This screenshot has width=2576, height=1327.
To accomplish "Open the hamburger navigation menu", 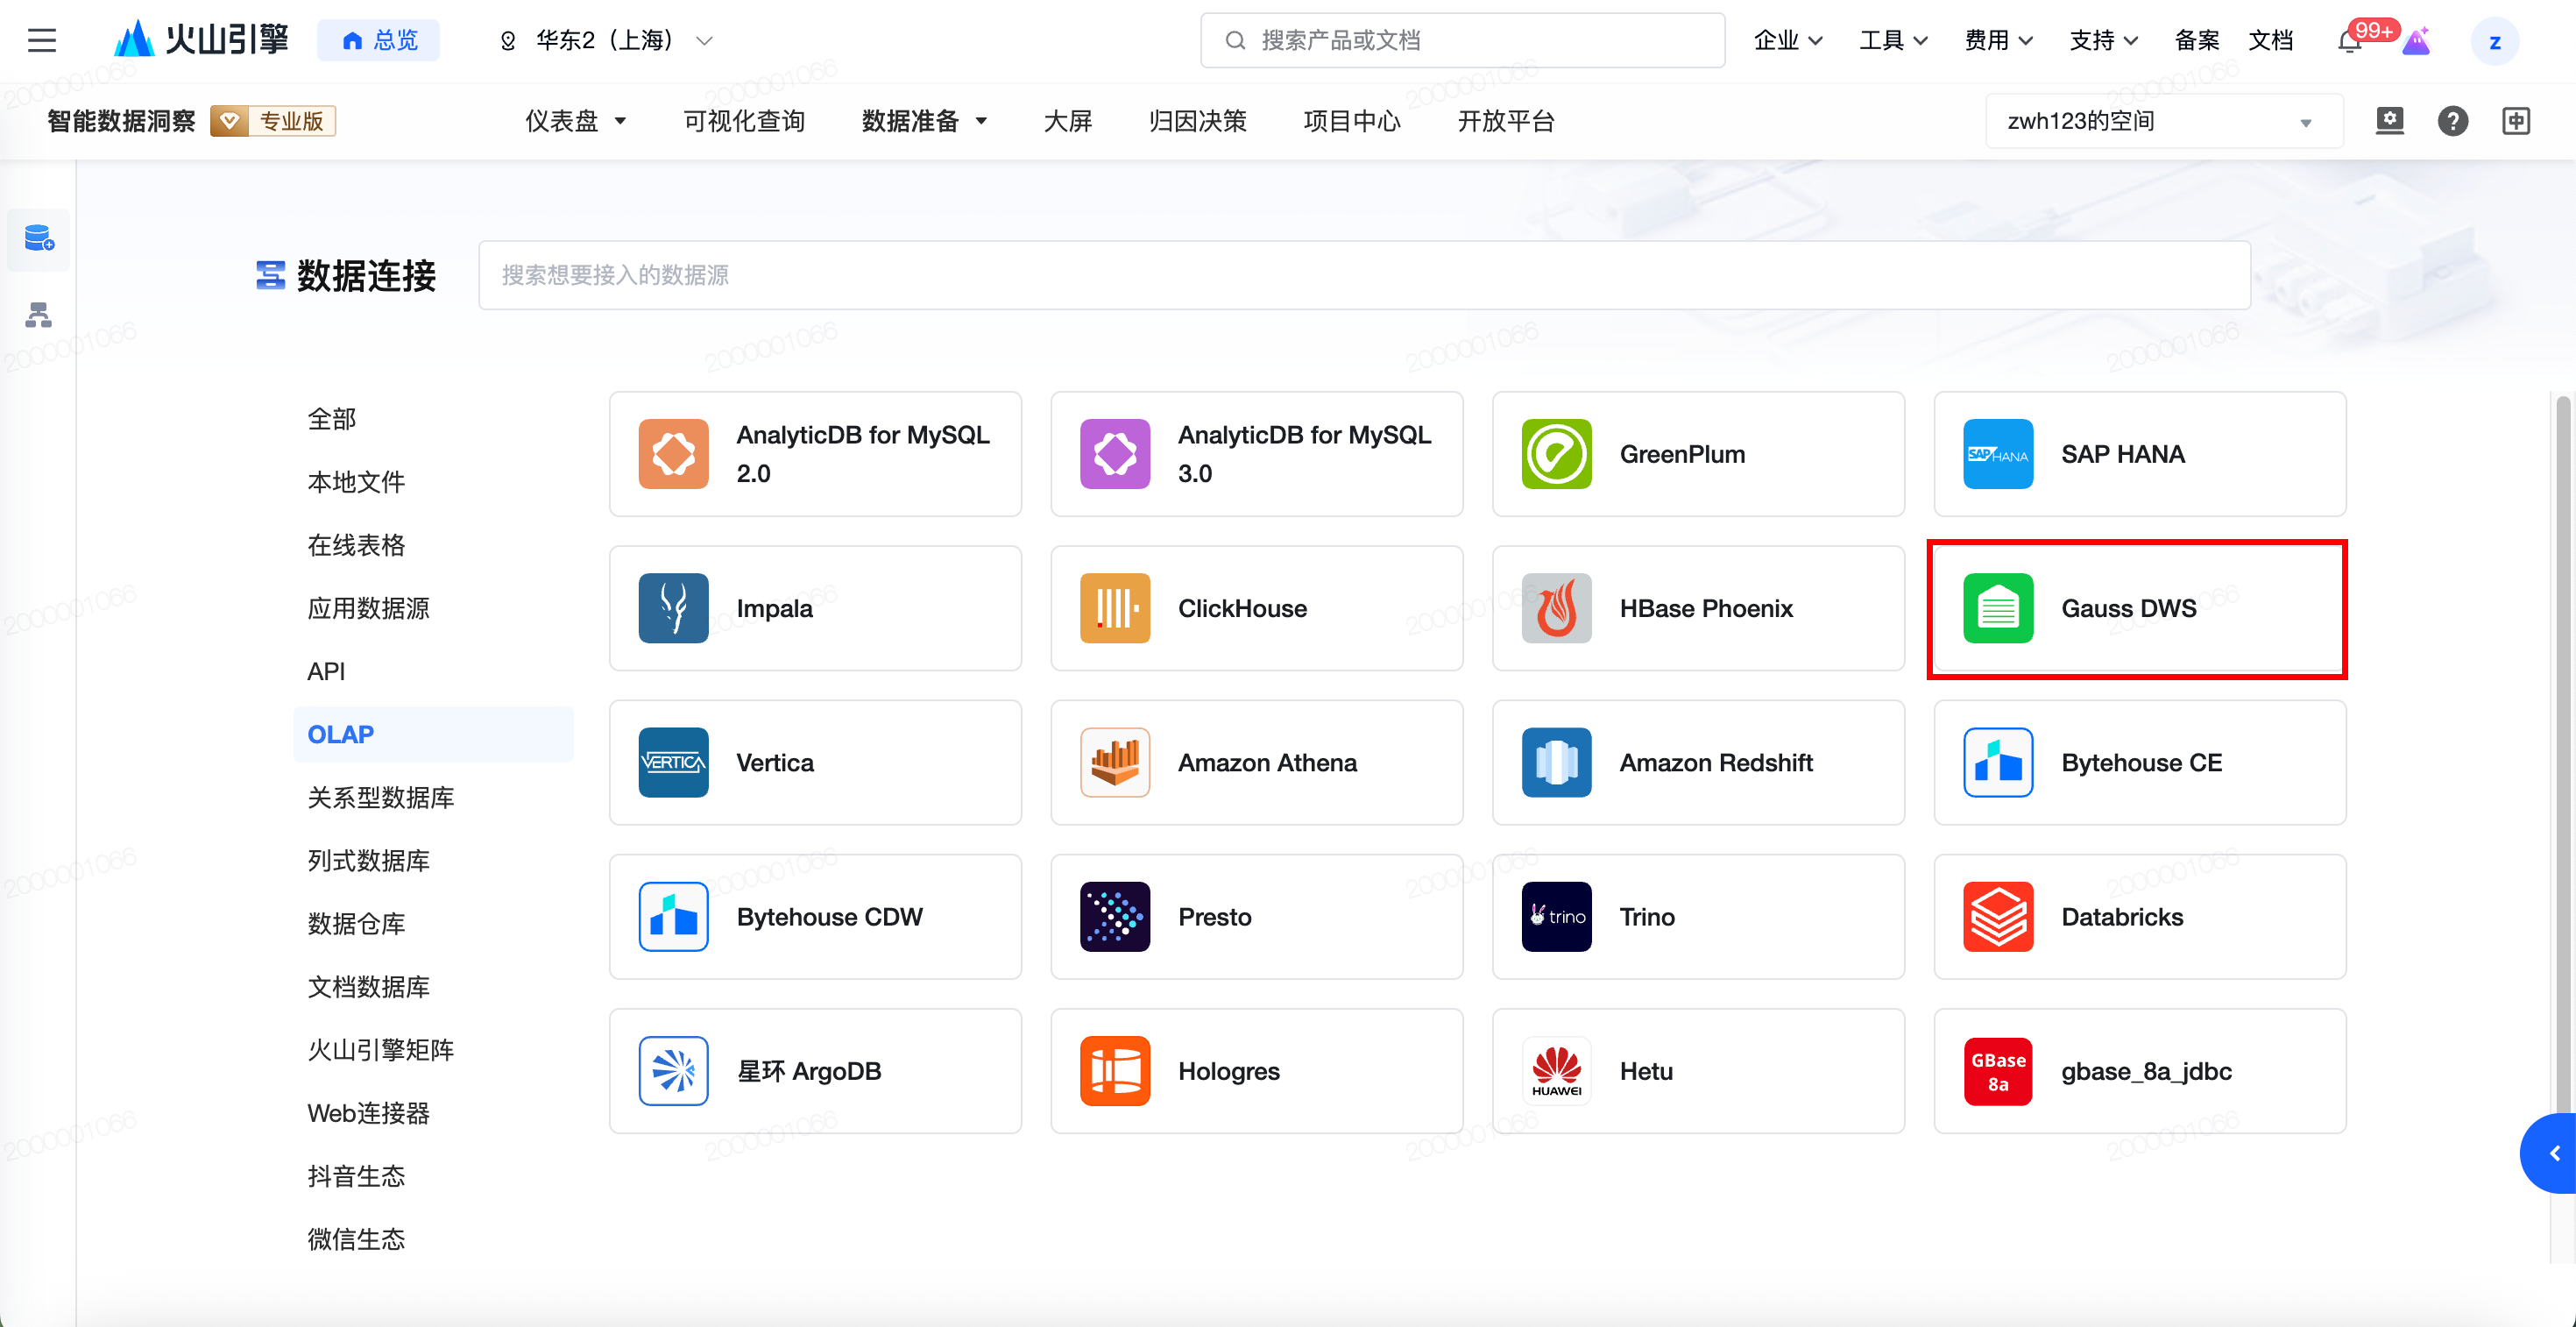I will click(42, 40).
